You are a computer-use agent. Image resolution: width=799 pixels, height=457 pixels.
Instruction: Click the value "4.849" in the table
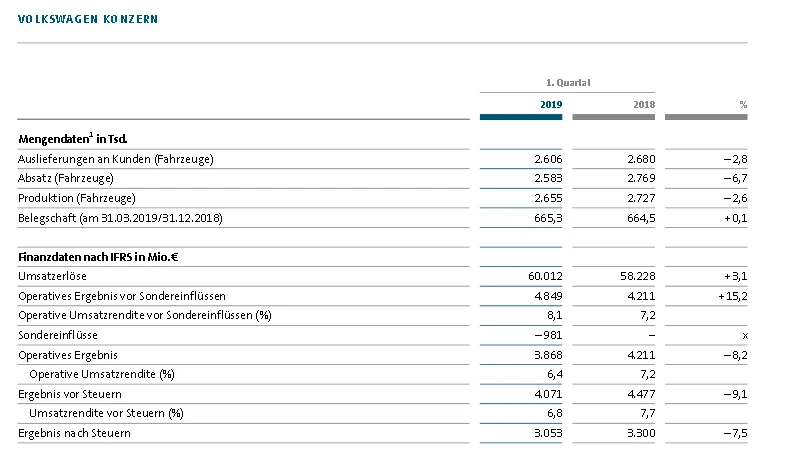pyautogui.click(x=548, y=296)
